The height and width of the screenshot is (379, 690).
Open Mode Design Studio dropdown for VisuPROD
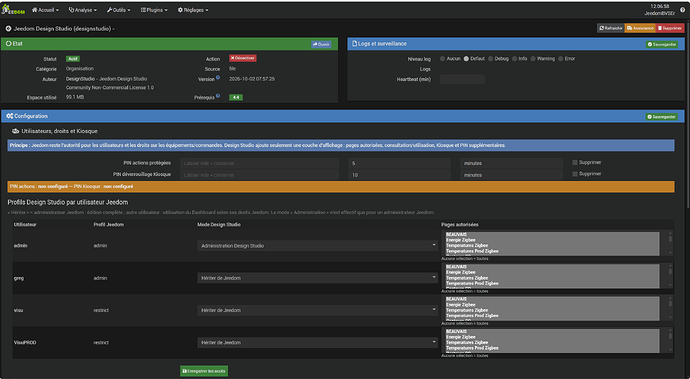click(317, 342)
